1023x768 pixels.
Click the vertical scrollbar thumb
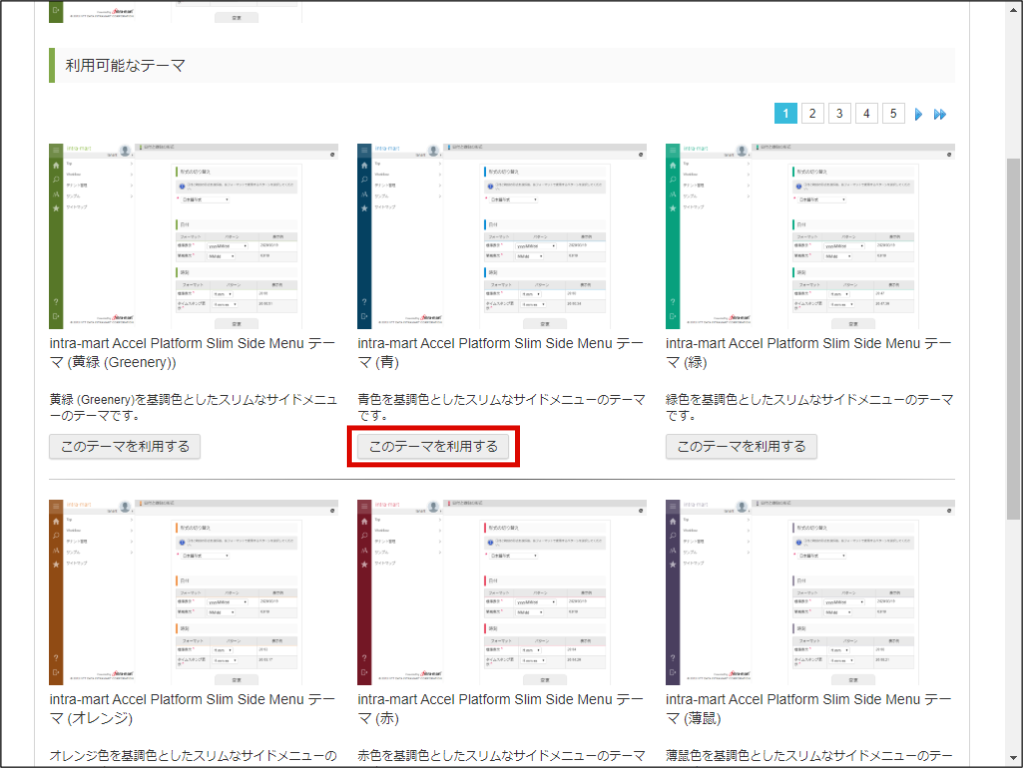pyautogui.click(x=1013, y=338)
